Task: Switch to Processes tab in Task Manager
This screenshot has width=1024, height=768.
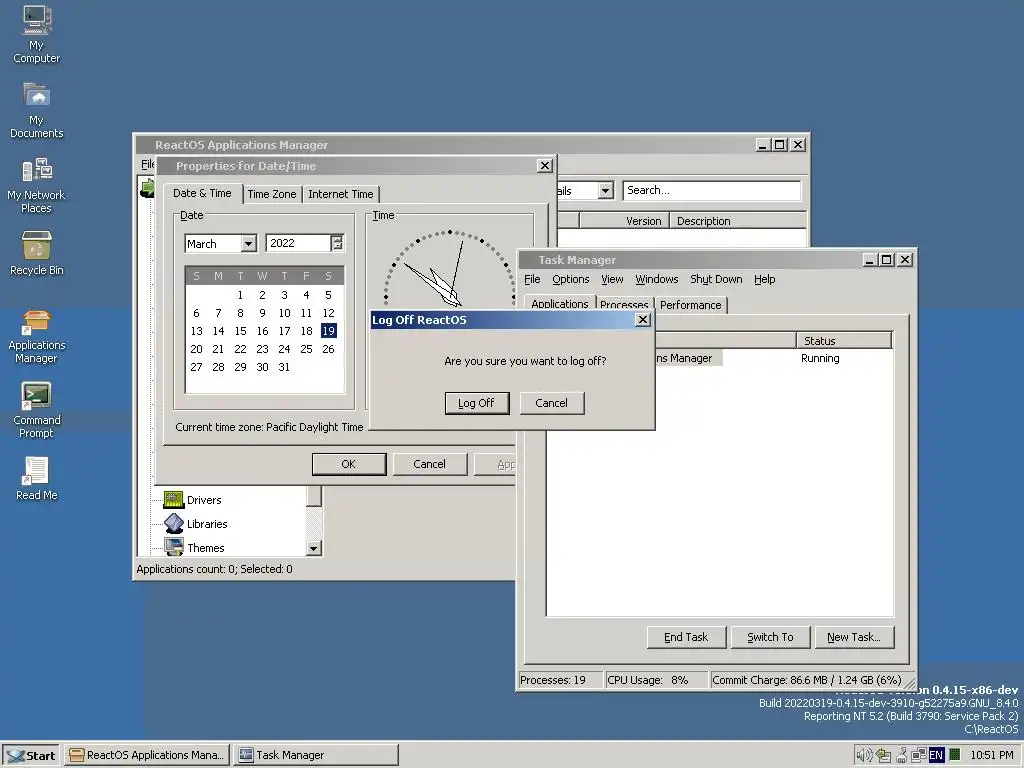Action: tap(624, 305)
